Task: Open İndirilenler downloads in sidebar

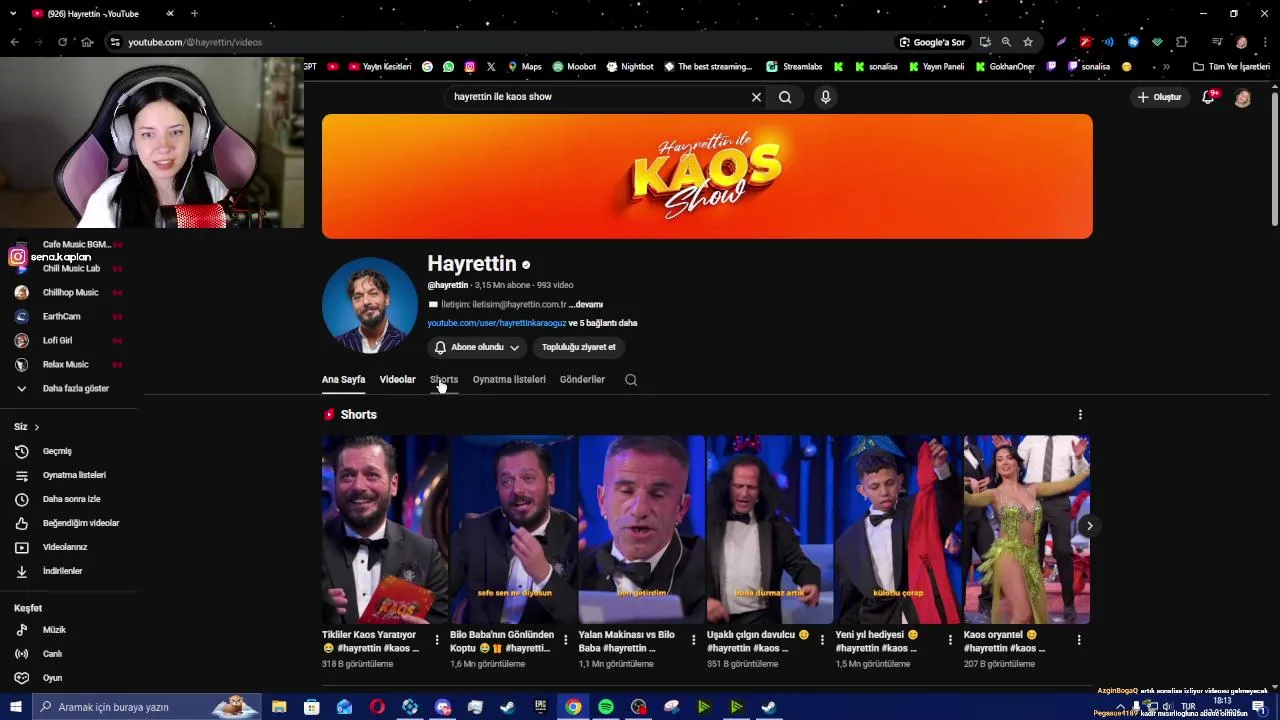Action: [x=68, y=571]
